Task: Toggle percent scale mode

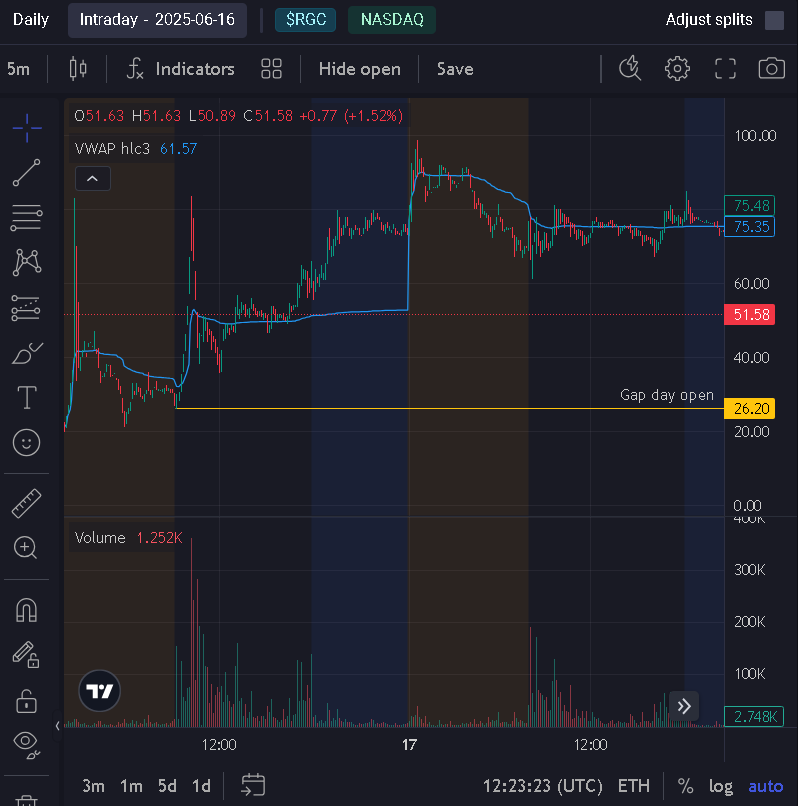Action: pyautogui.click(x=685, y=786)
